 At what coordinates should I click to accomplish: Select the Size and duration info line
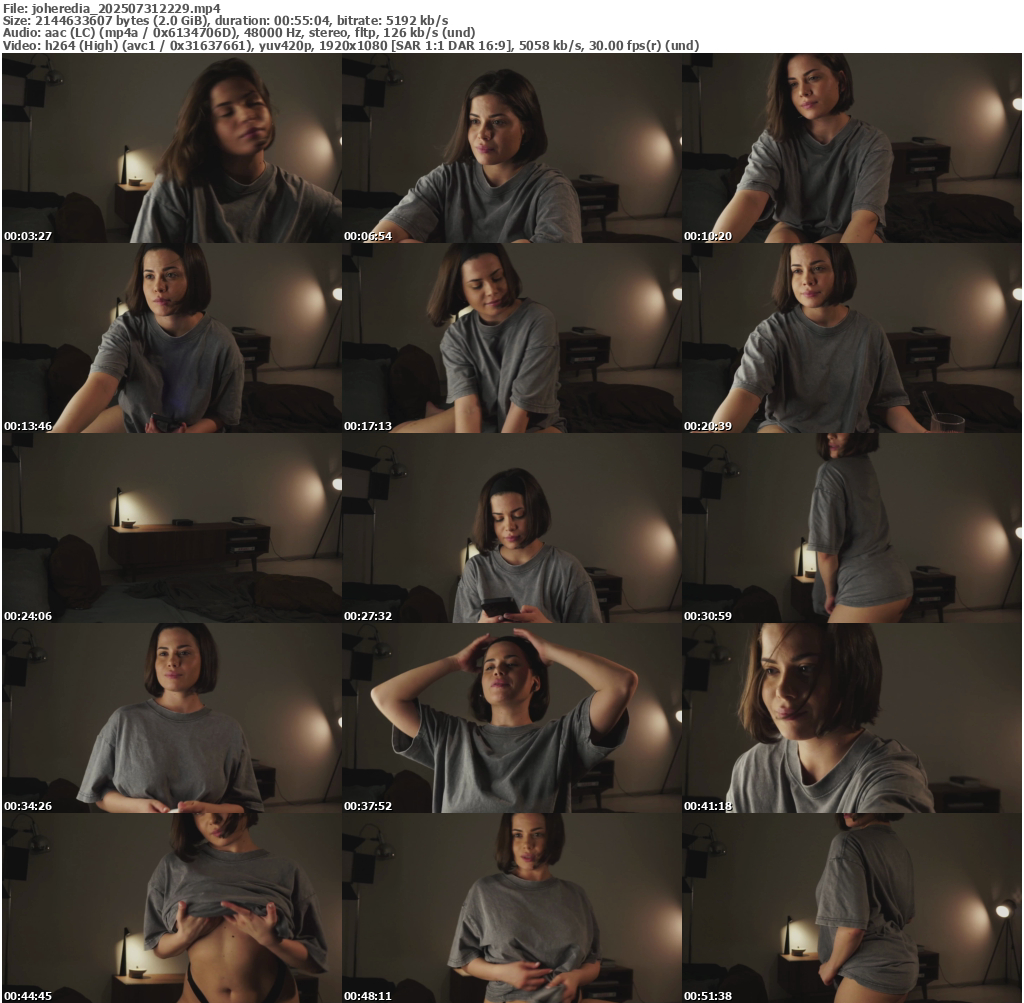[x=225, y=20]
